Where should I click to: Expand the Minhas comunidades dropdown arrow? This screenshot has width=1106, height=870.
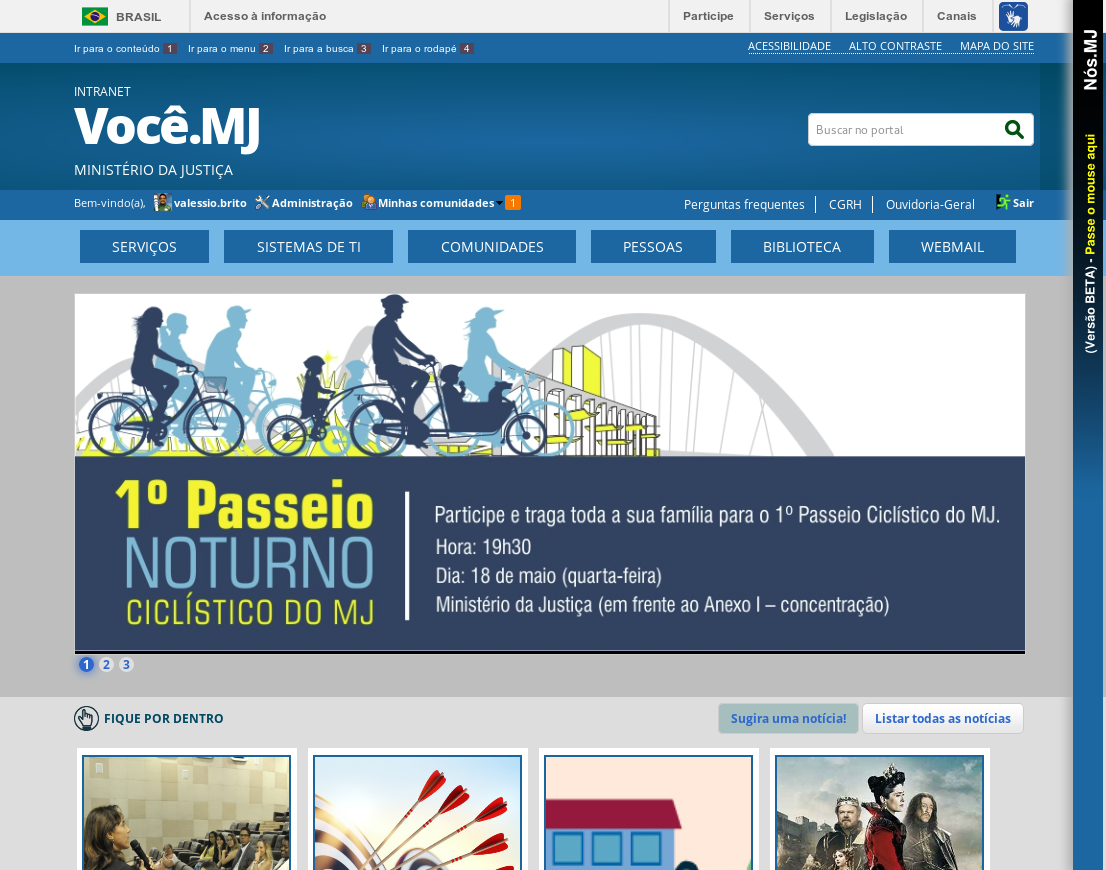pos(499,203)
